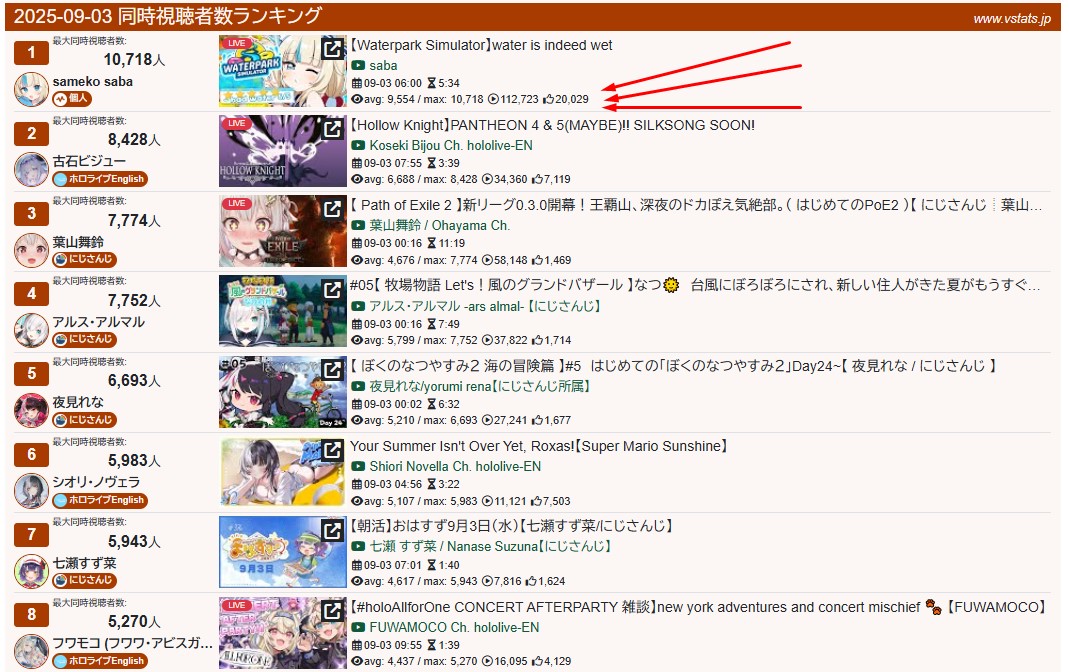1069x672 pixels.
Task: Click name 古石ビジュー
Action: pos(89,162)
